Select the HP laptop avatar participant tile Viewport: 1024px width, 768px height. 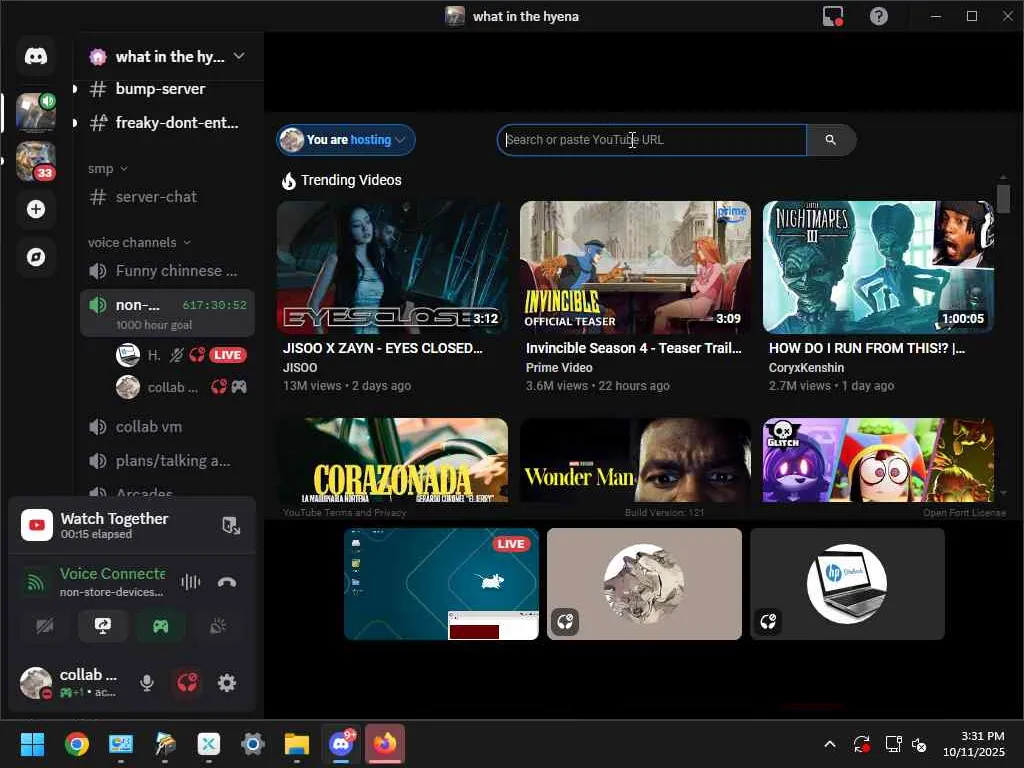point(847,584)
